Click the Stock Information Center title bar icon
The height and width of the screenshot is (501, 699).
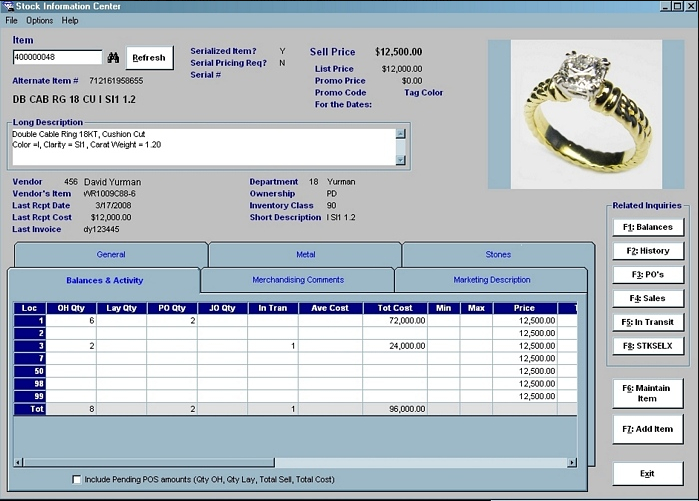(8, 7)
